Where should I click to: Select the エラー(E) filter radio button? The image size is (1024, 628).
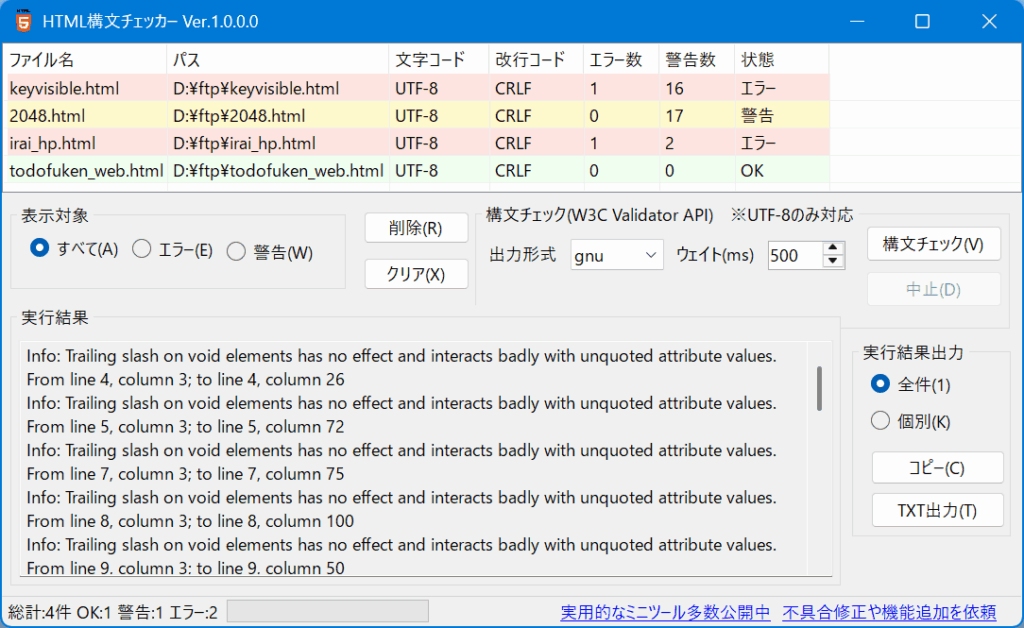pyautogui.click(x=142, y=250)
